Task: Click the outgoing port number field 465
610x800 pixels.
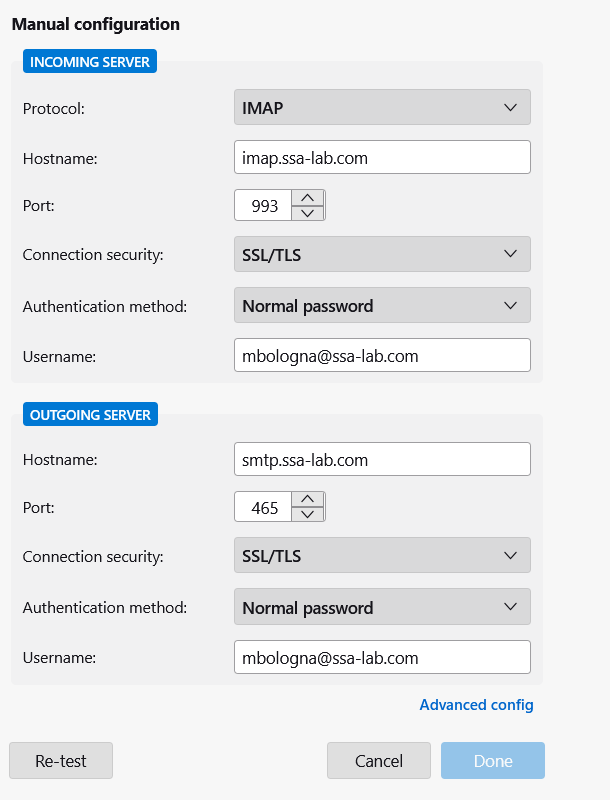Action: click(264, 508)
